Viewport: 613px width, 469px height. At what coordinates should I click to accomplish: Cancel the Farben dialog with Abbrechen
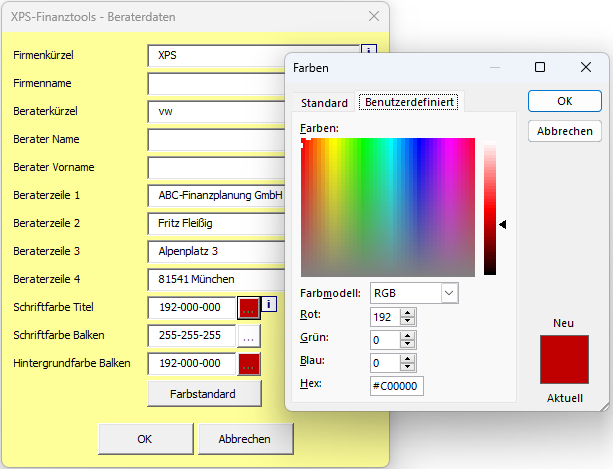click(x=565, y=131)
